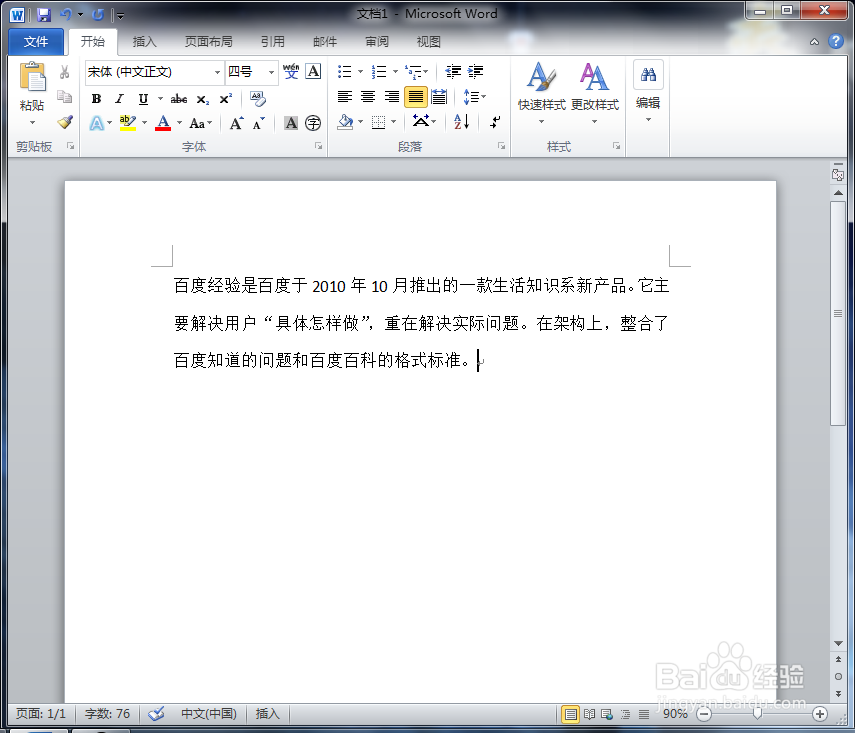This screenshot has width=855, height=733.
Task: Click the Decrease Indent icon
Action: (453, 71)
